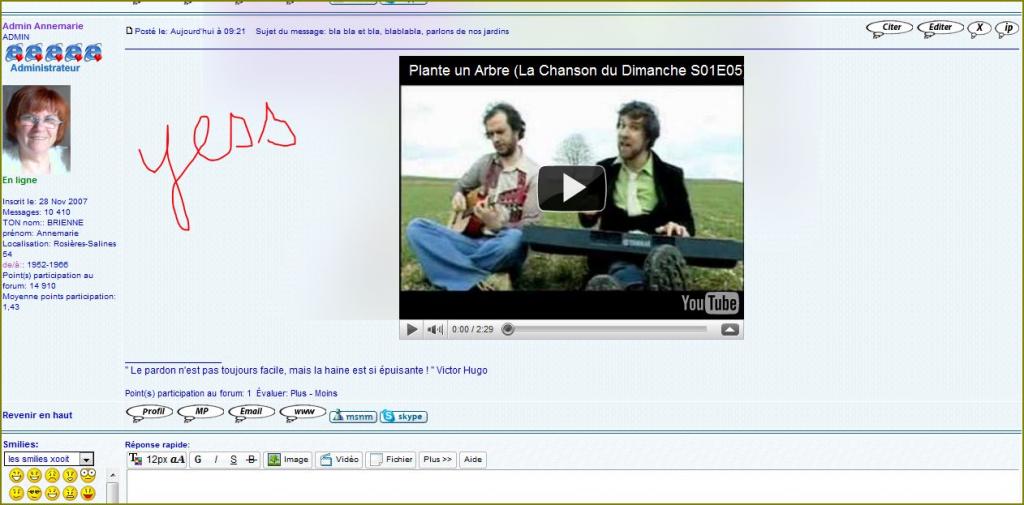View poster IP with ip button
The width and height of the screenshot is (1024, 505).
[x=1006, y=28]
